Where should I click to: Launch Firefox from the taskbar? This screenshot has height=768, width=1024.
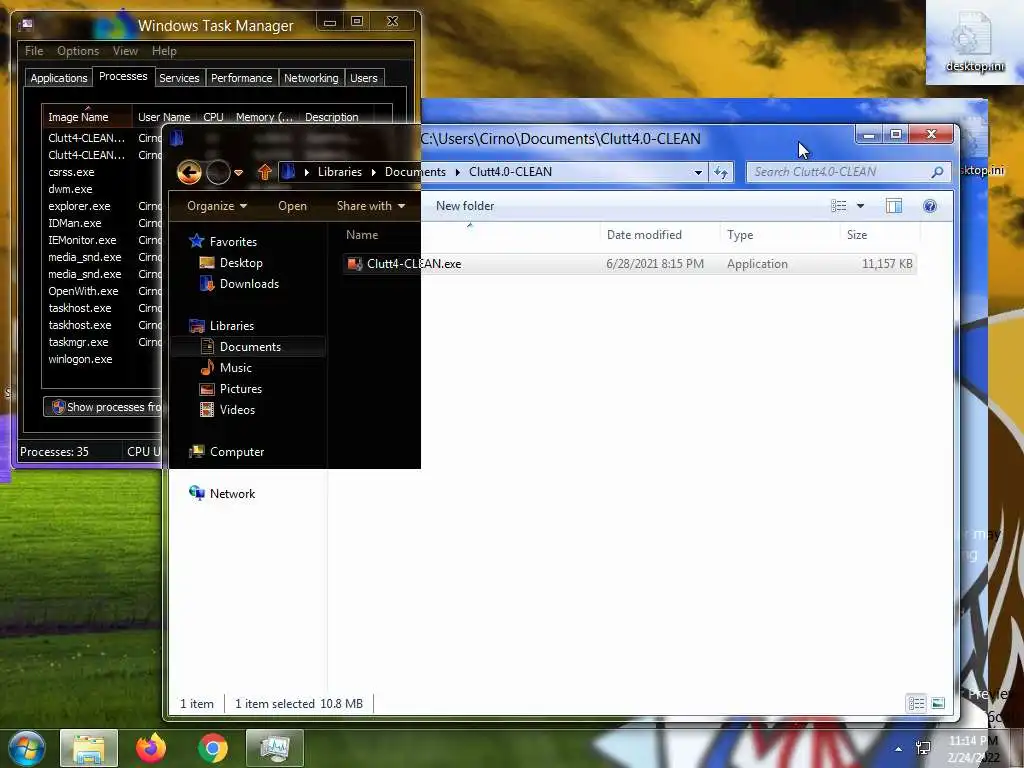click(x=151, y=748)
